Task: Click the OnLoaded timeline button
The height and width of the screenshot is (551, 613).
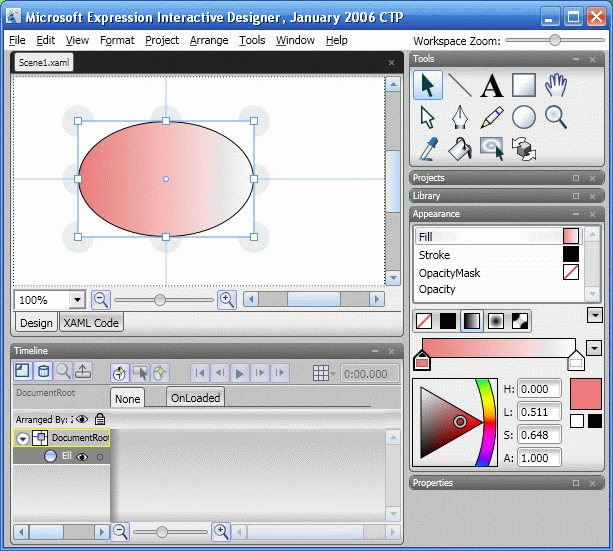Action: 195,398
